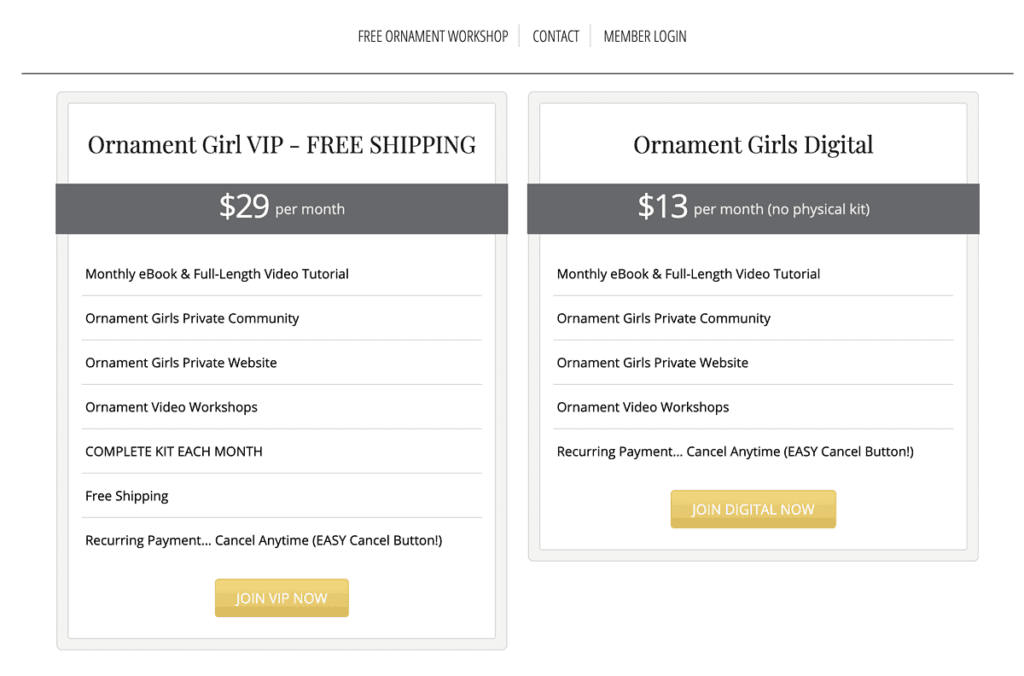The width and height of the screenshot is (1024, 676).
Task: Open the CONTACT page
Action: point(555,36)
